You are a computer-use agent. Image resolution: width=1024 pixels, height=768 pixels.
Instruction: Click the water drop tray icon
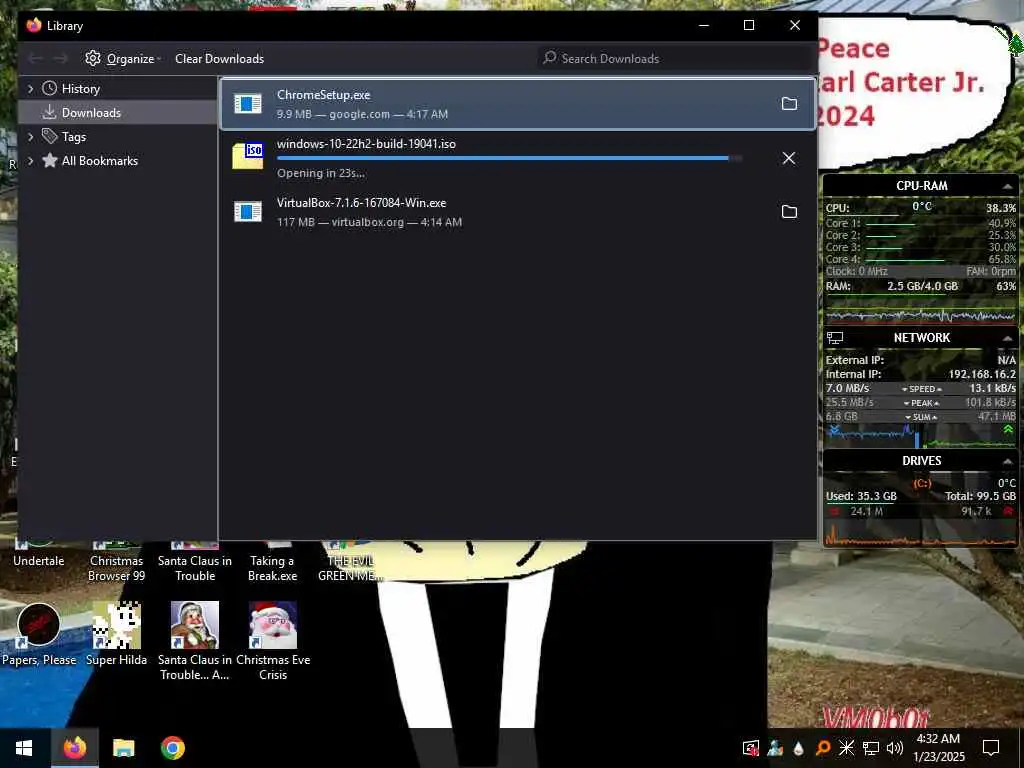pos(798,748)
